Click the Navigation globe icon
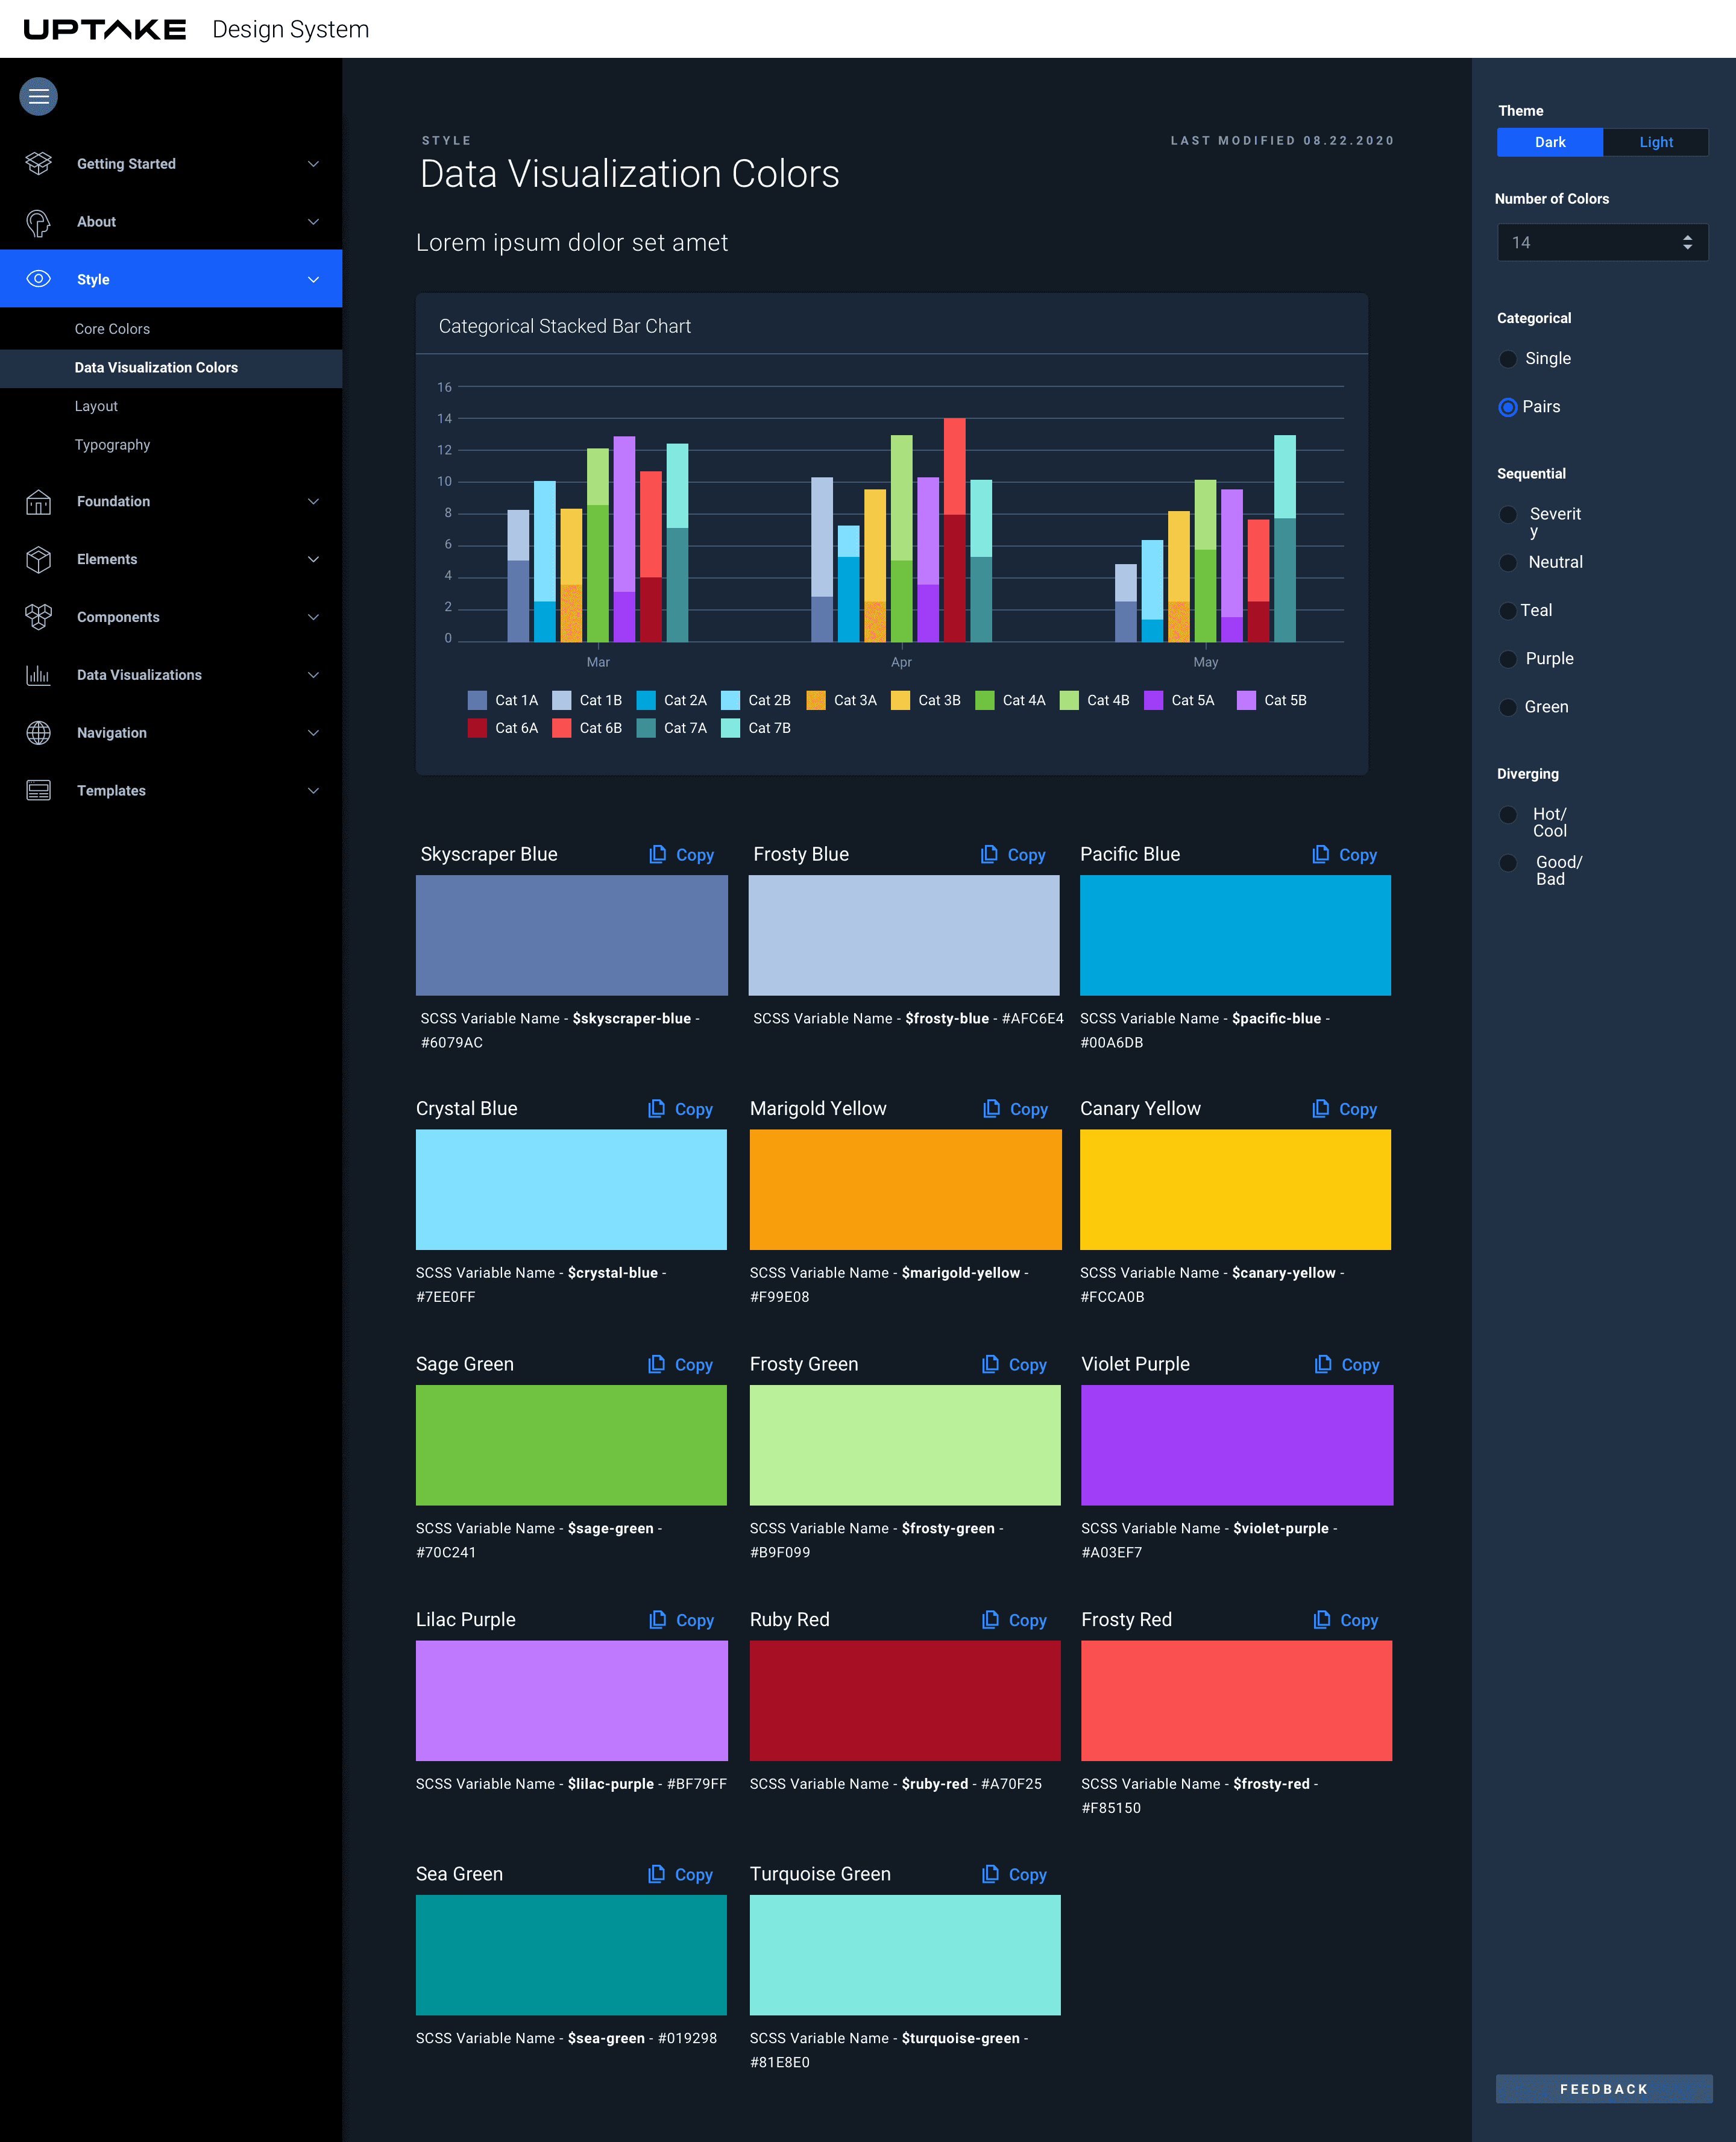Image resolution: width=1736 pixels, height=2142 pixels. 38,733
